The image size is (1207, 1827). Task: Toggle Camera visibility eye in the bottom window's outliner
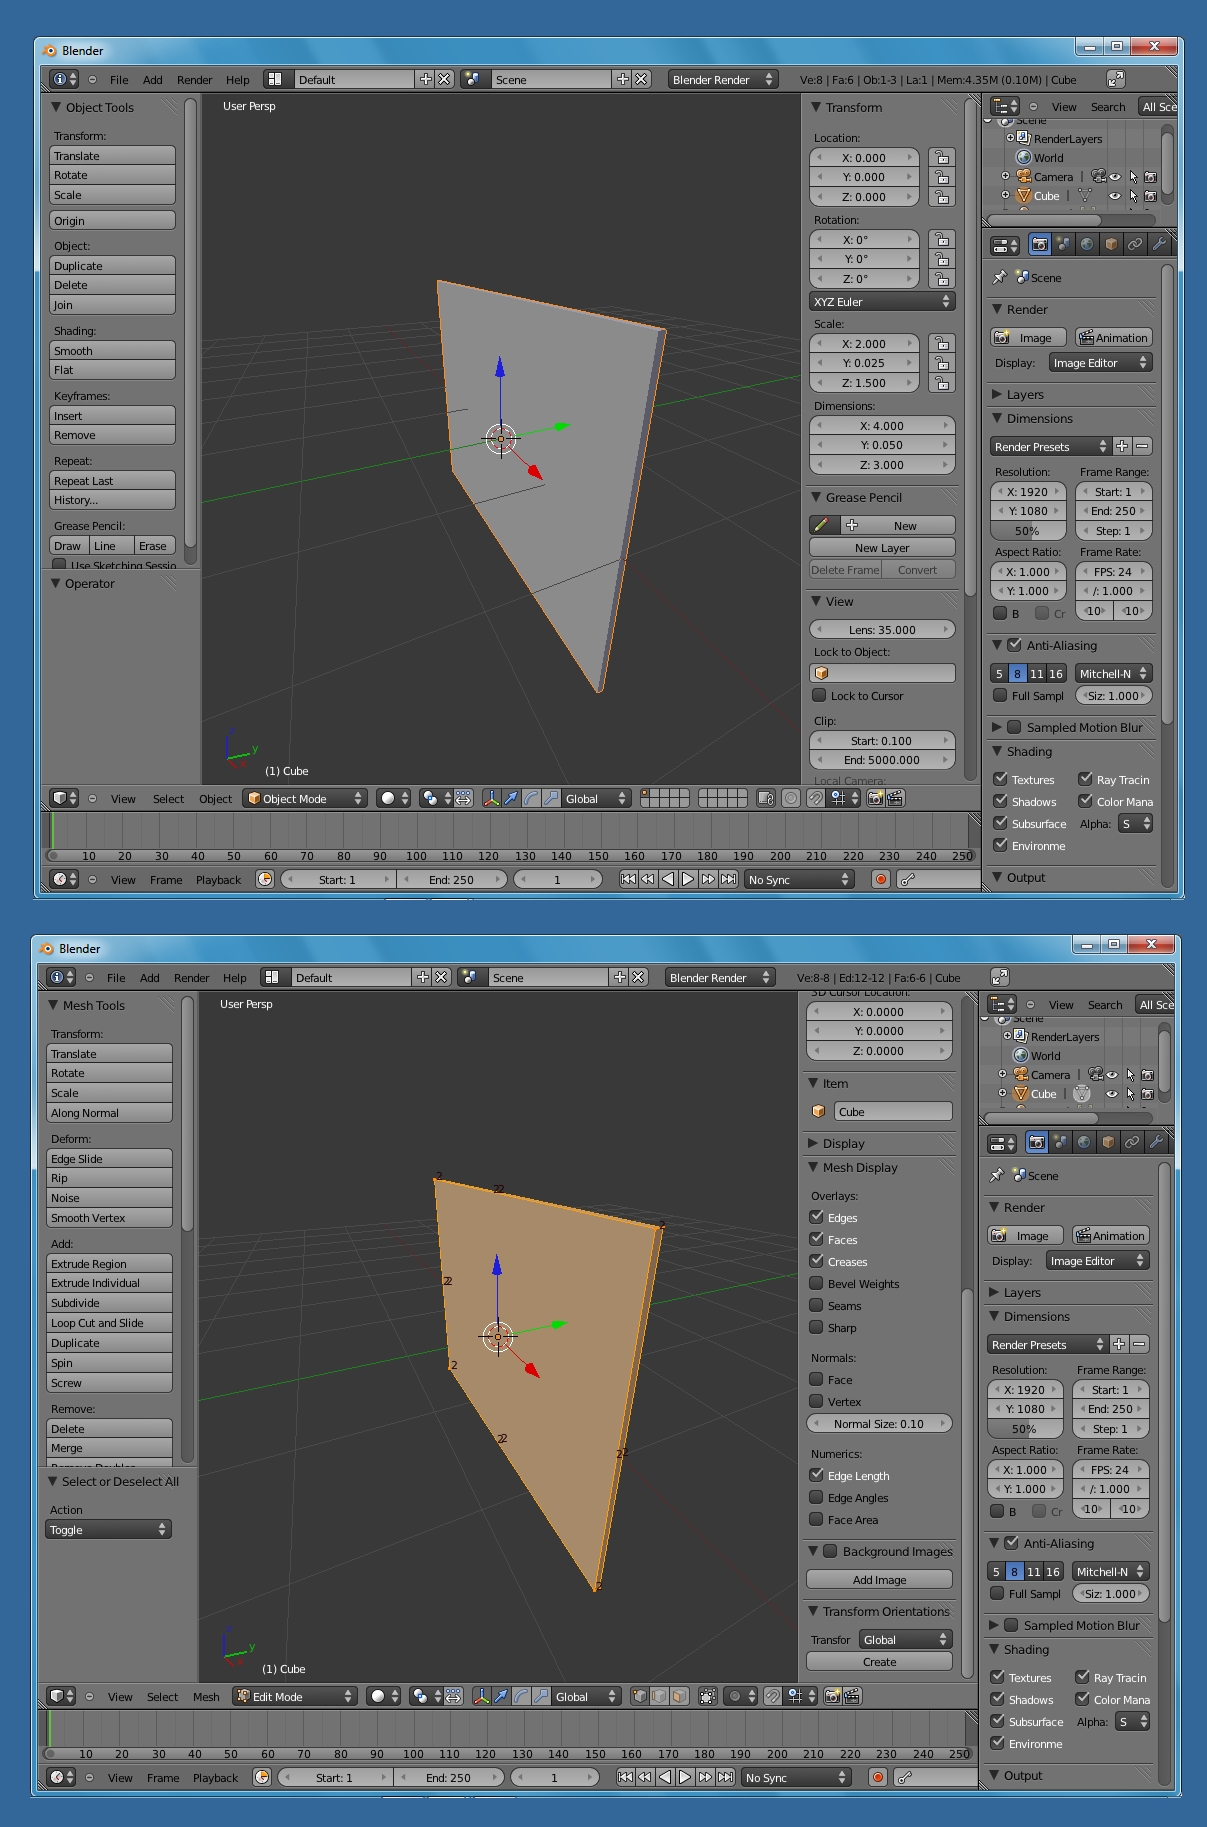[x=1111, y=1075]
